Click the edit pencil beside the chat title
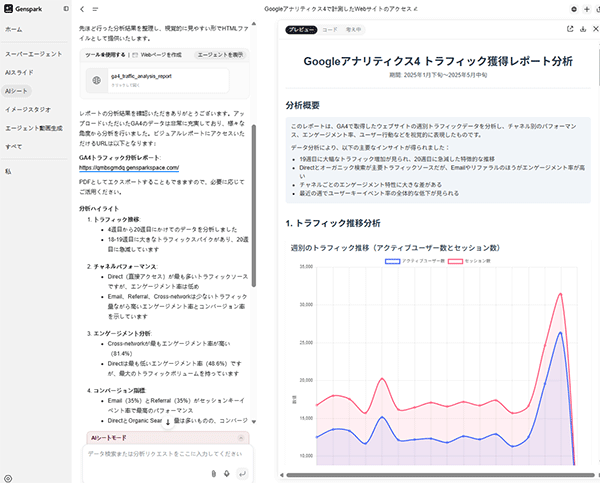Image resolution: width=600 pixels, height=483 pixels. point(416,9)
